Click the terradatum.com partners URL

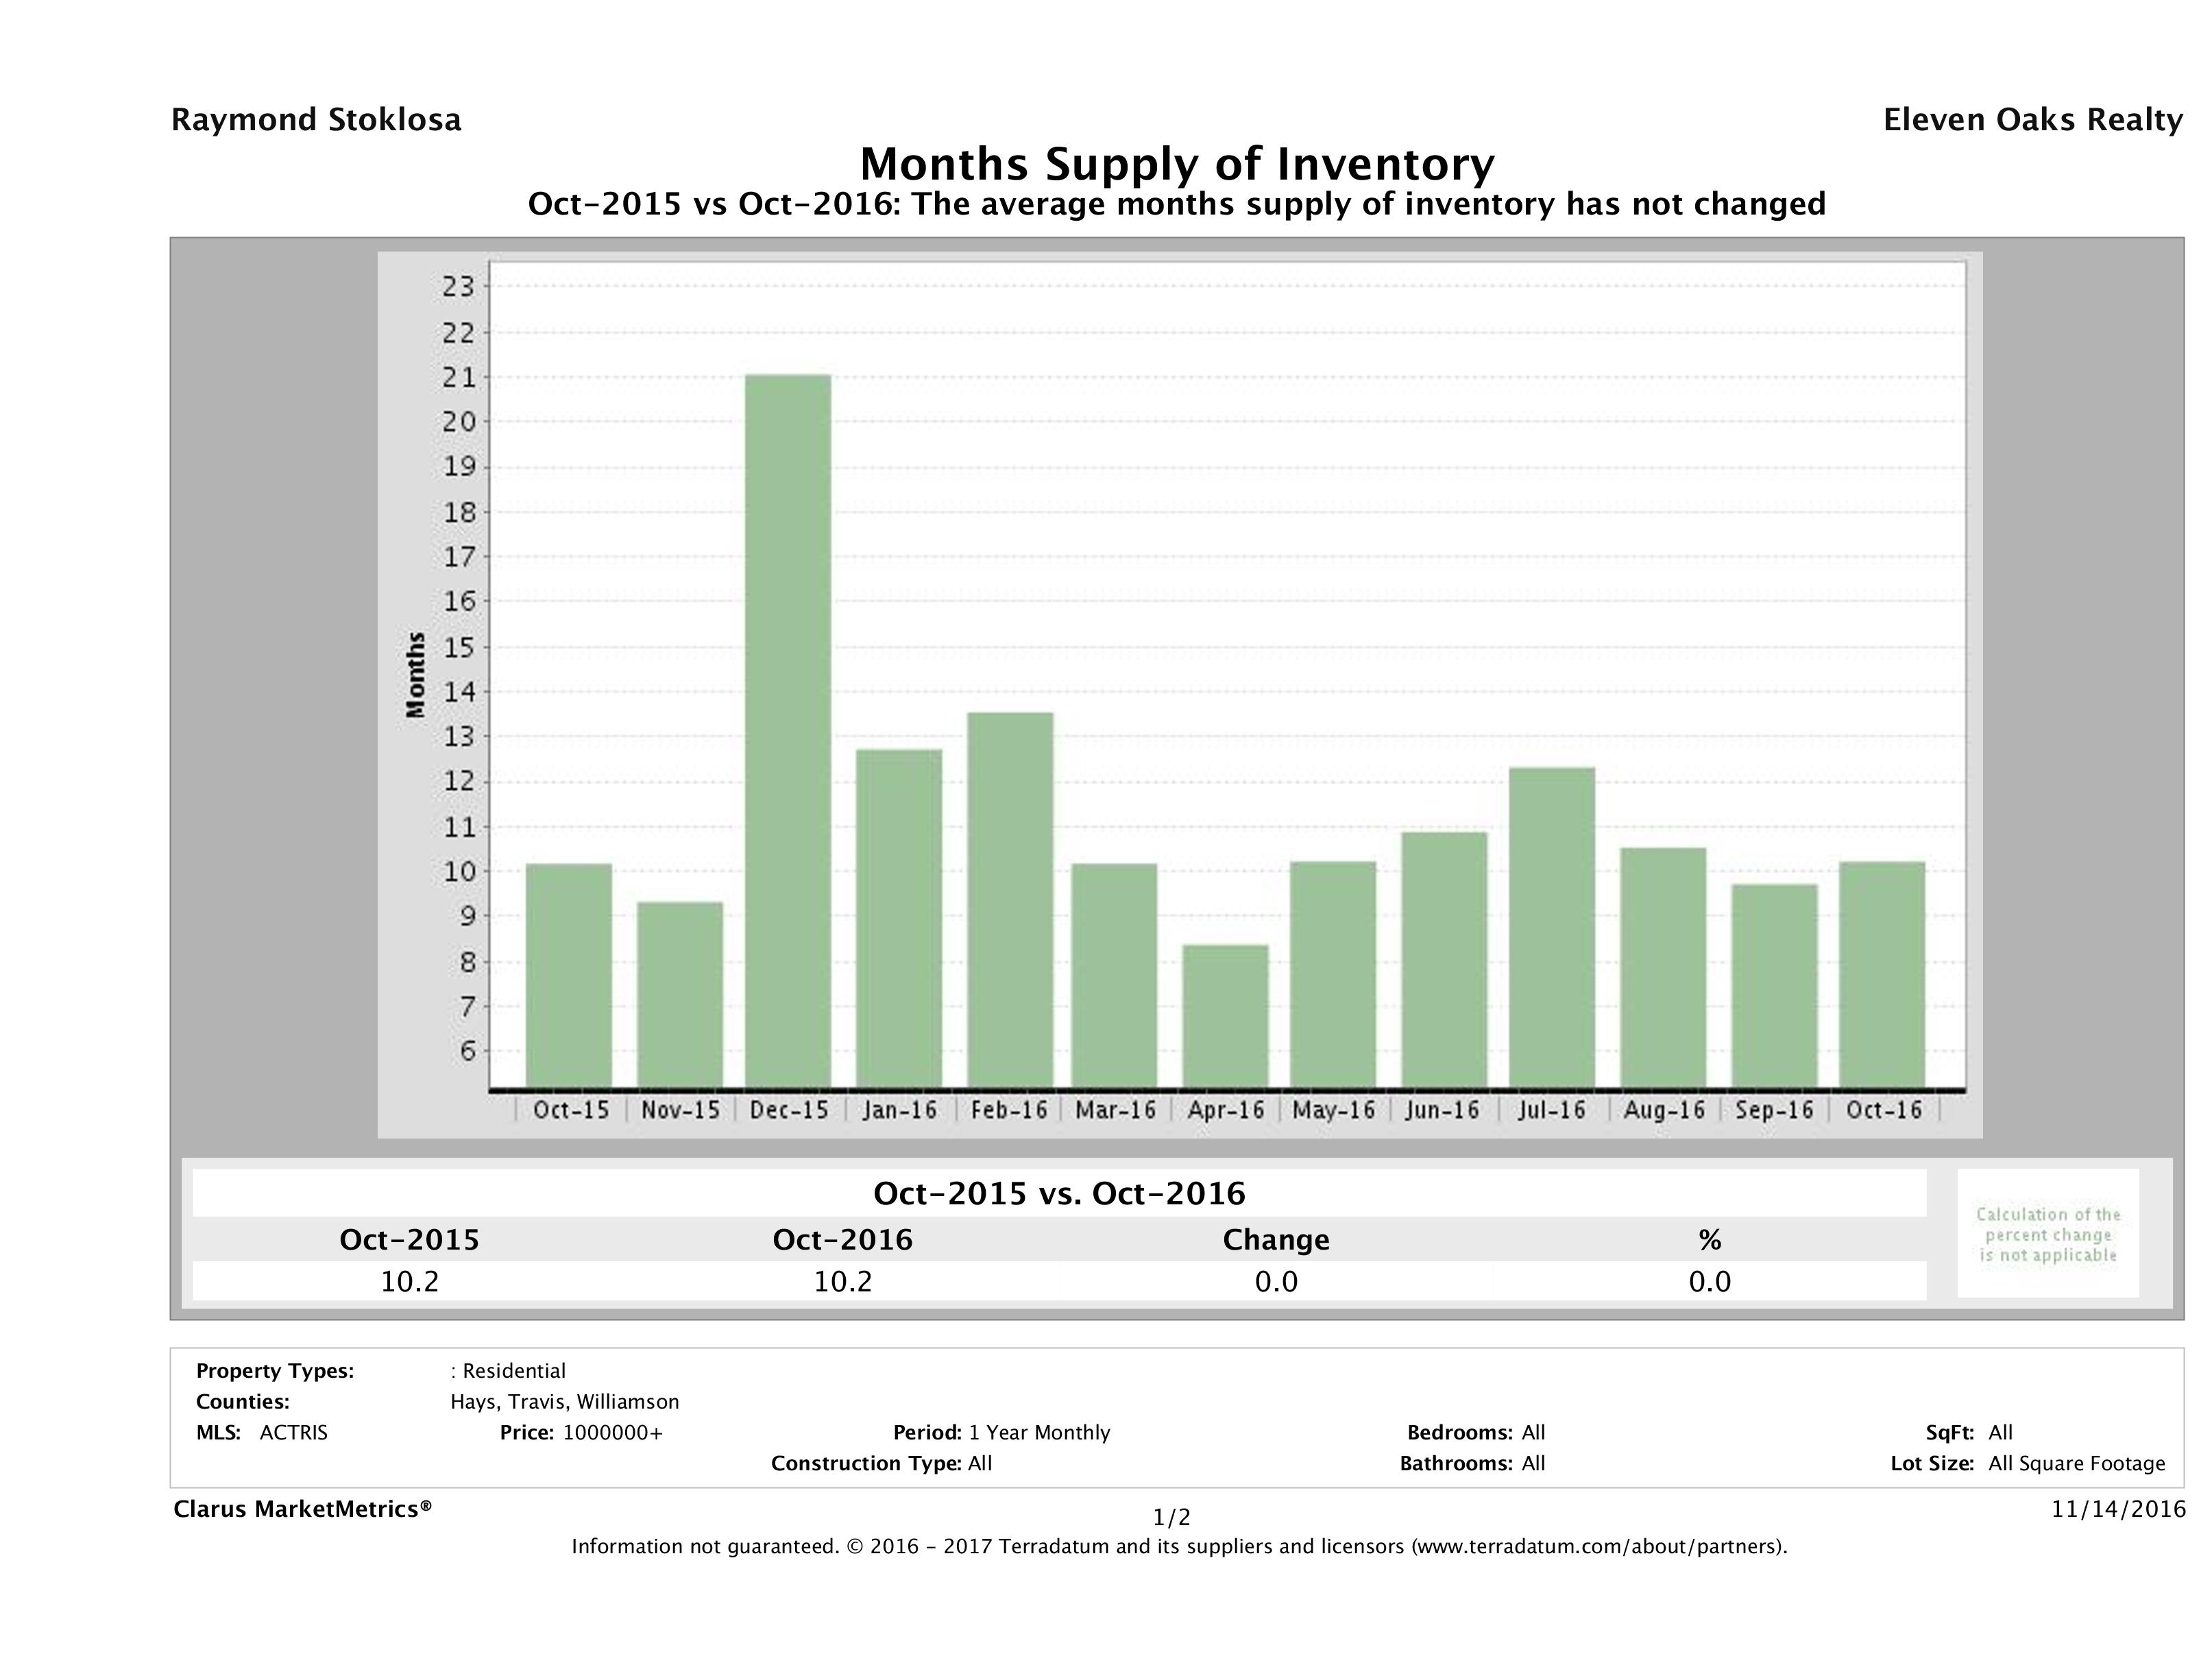click(x=1597, y=1547)
